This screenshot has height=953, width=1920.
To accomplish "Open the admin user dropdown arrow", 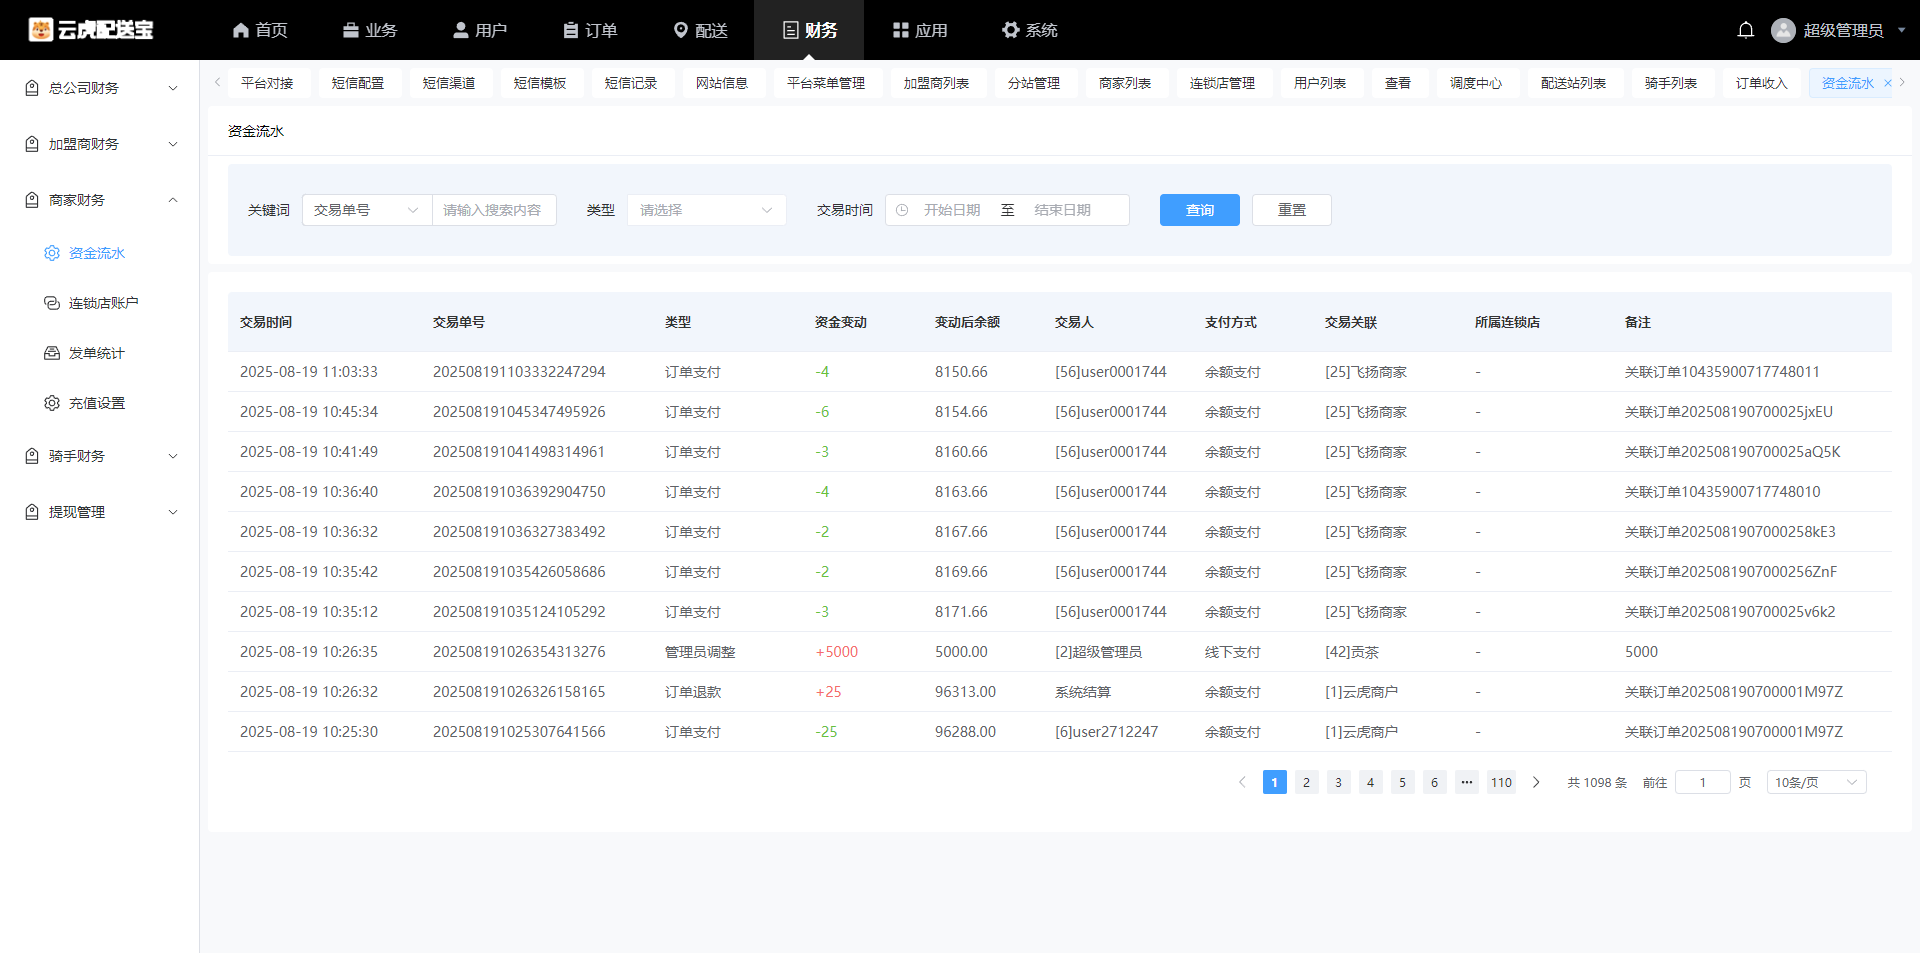I will point(1901,30).
